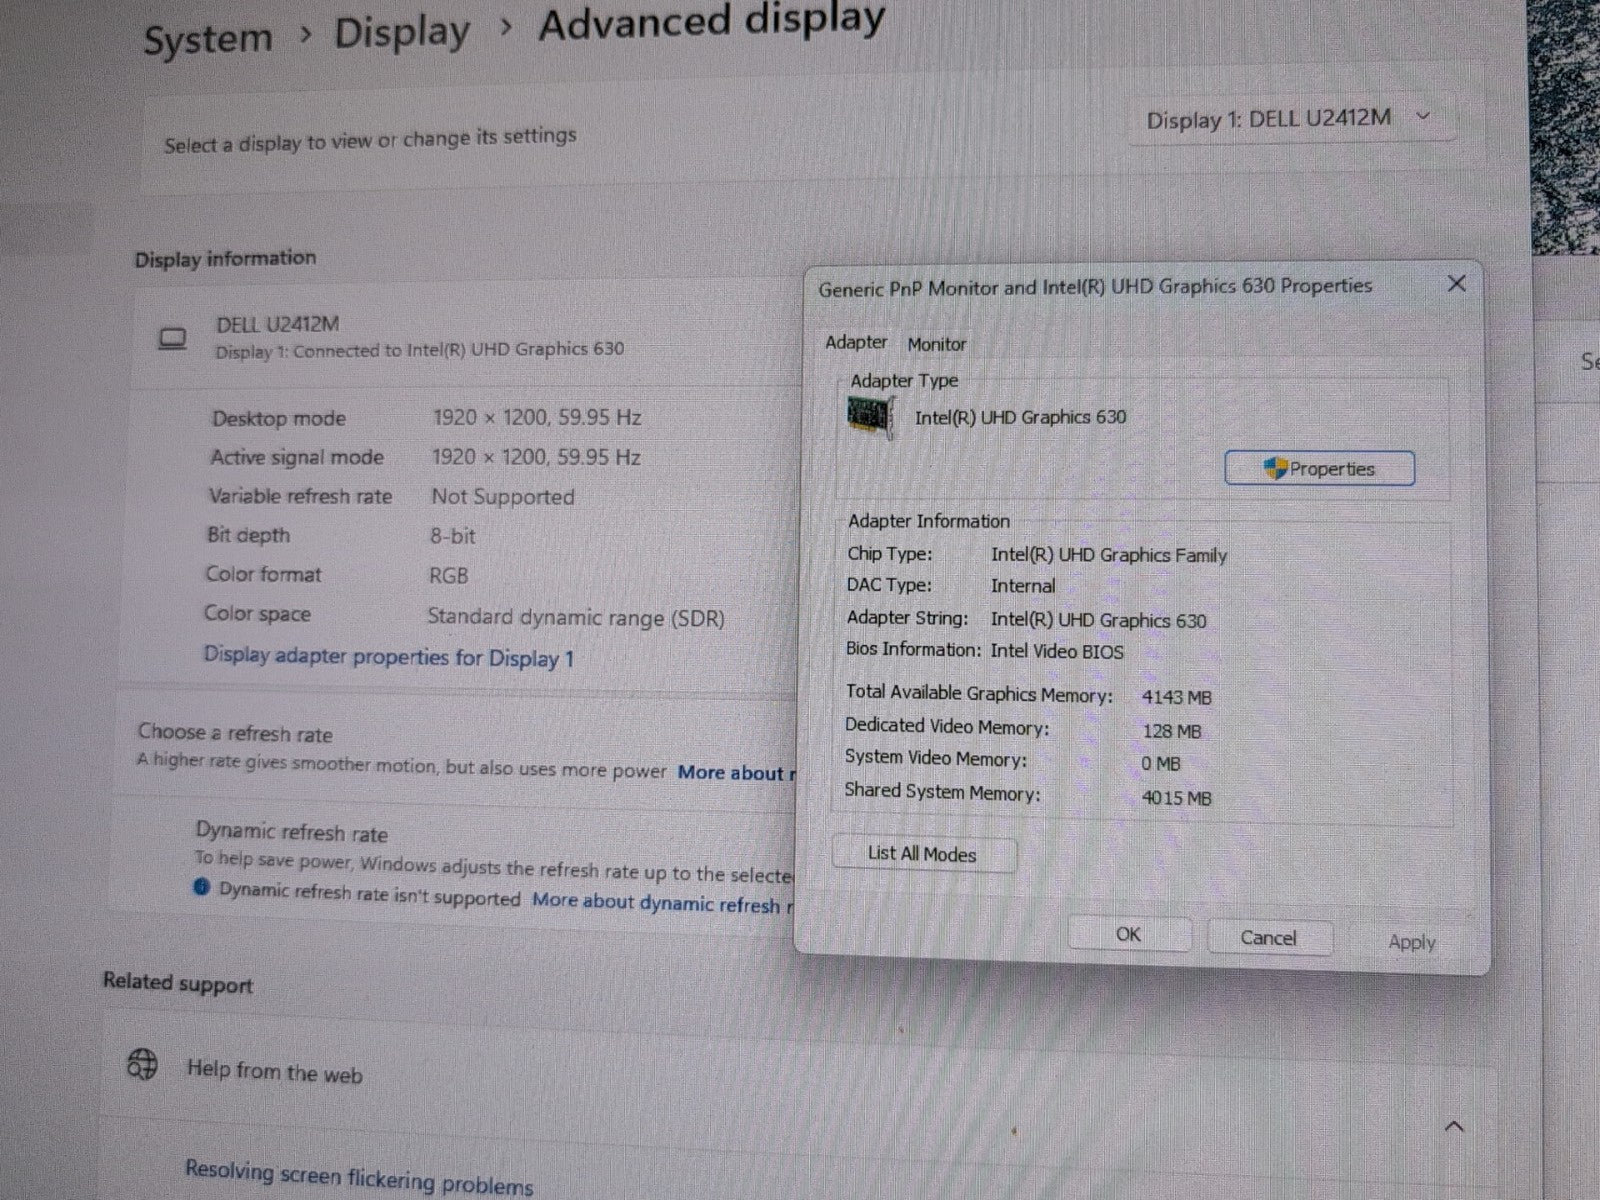Open the More about refresh rate link

pos(736,773)
